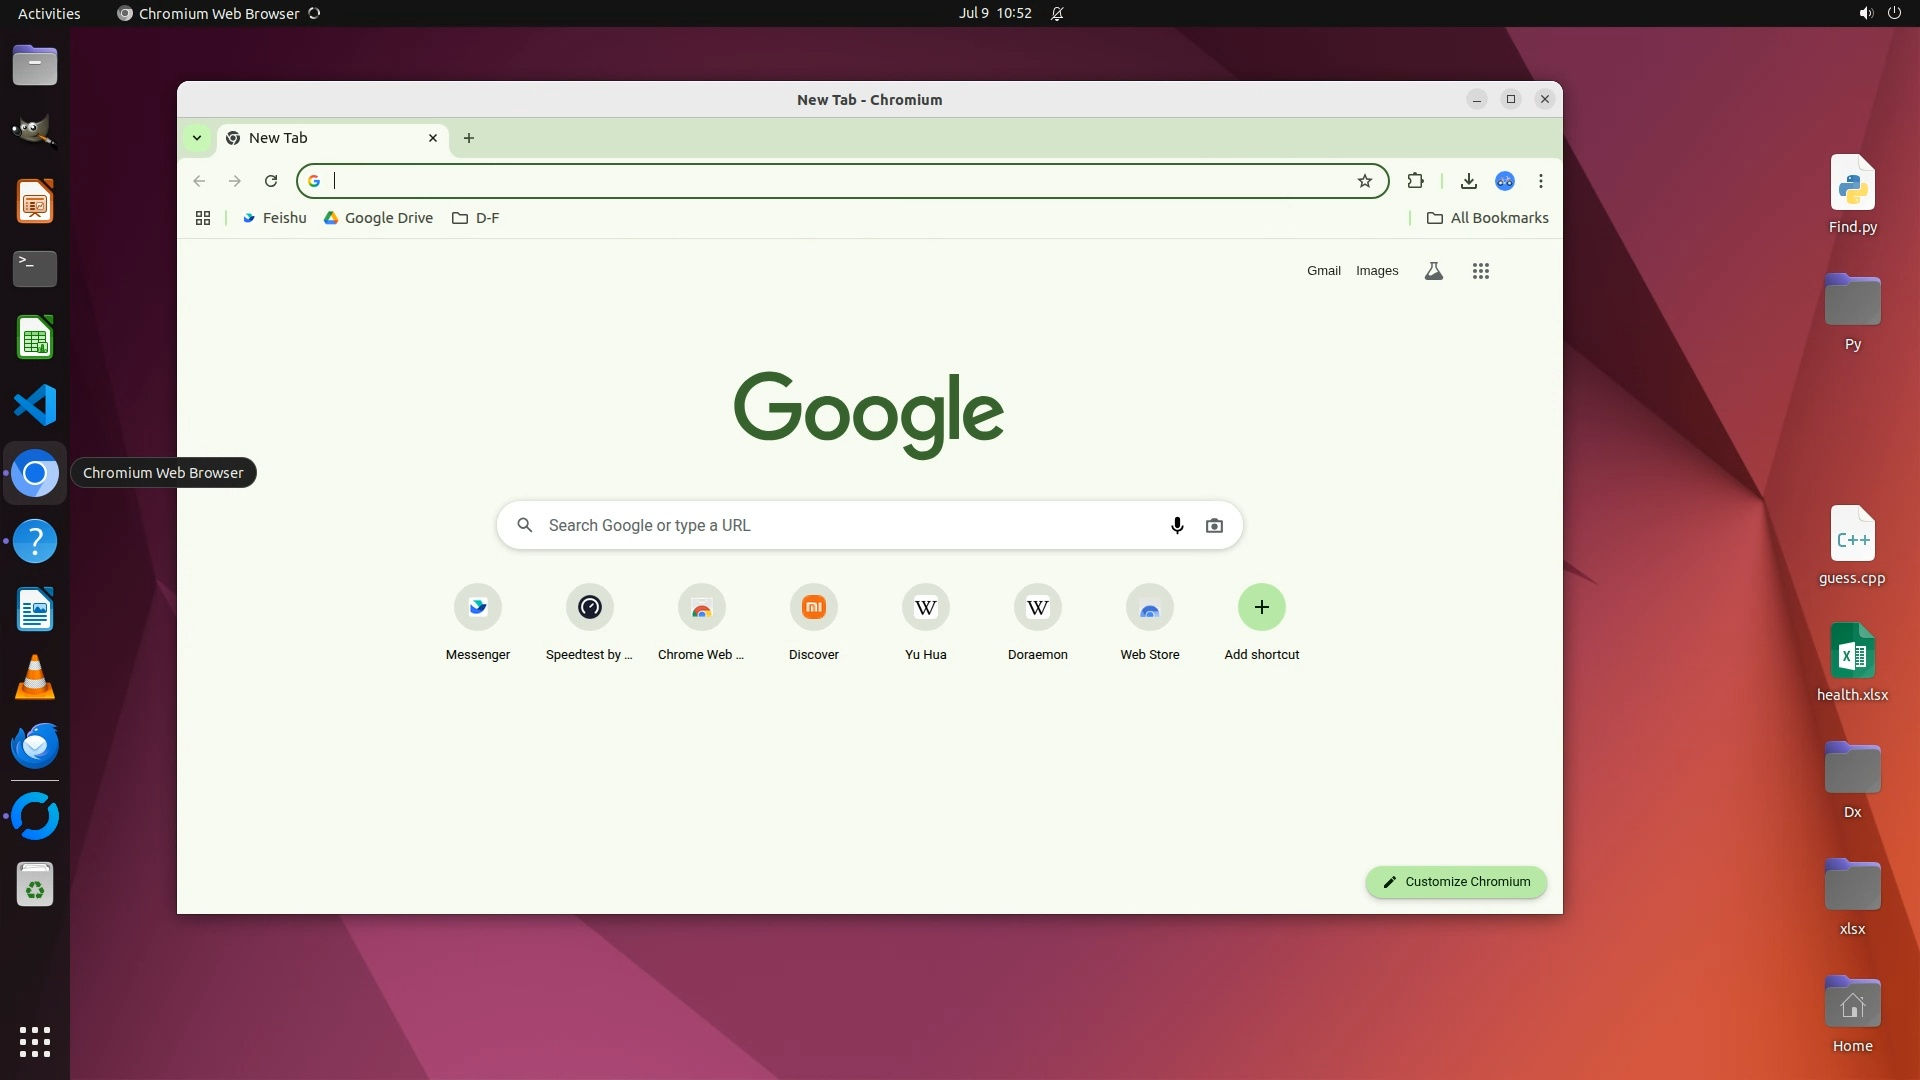Open the Extensions puzzle icon
The image size is (1920, 1080).
pyautogui.click(x=1415, y=181)
